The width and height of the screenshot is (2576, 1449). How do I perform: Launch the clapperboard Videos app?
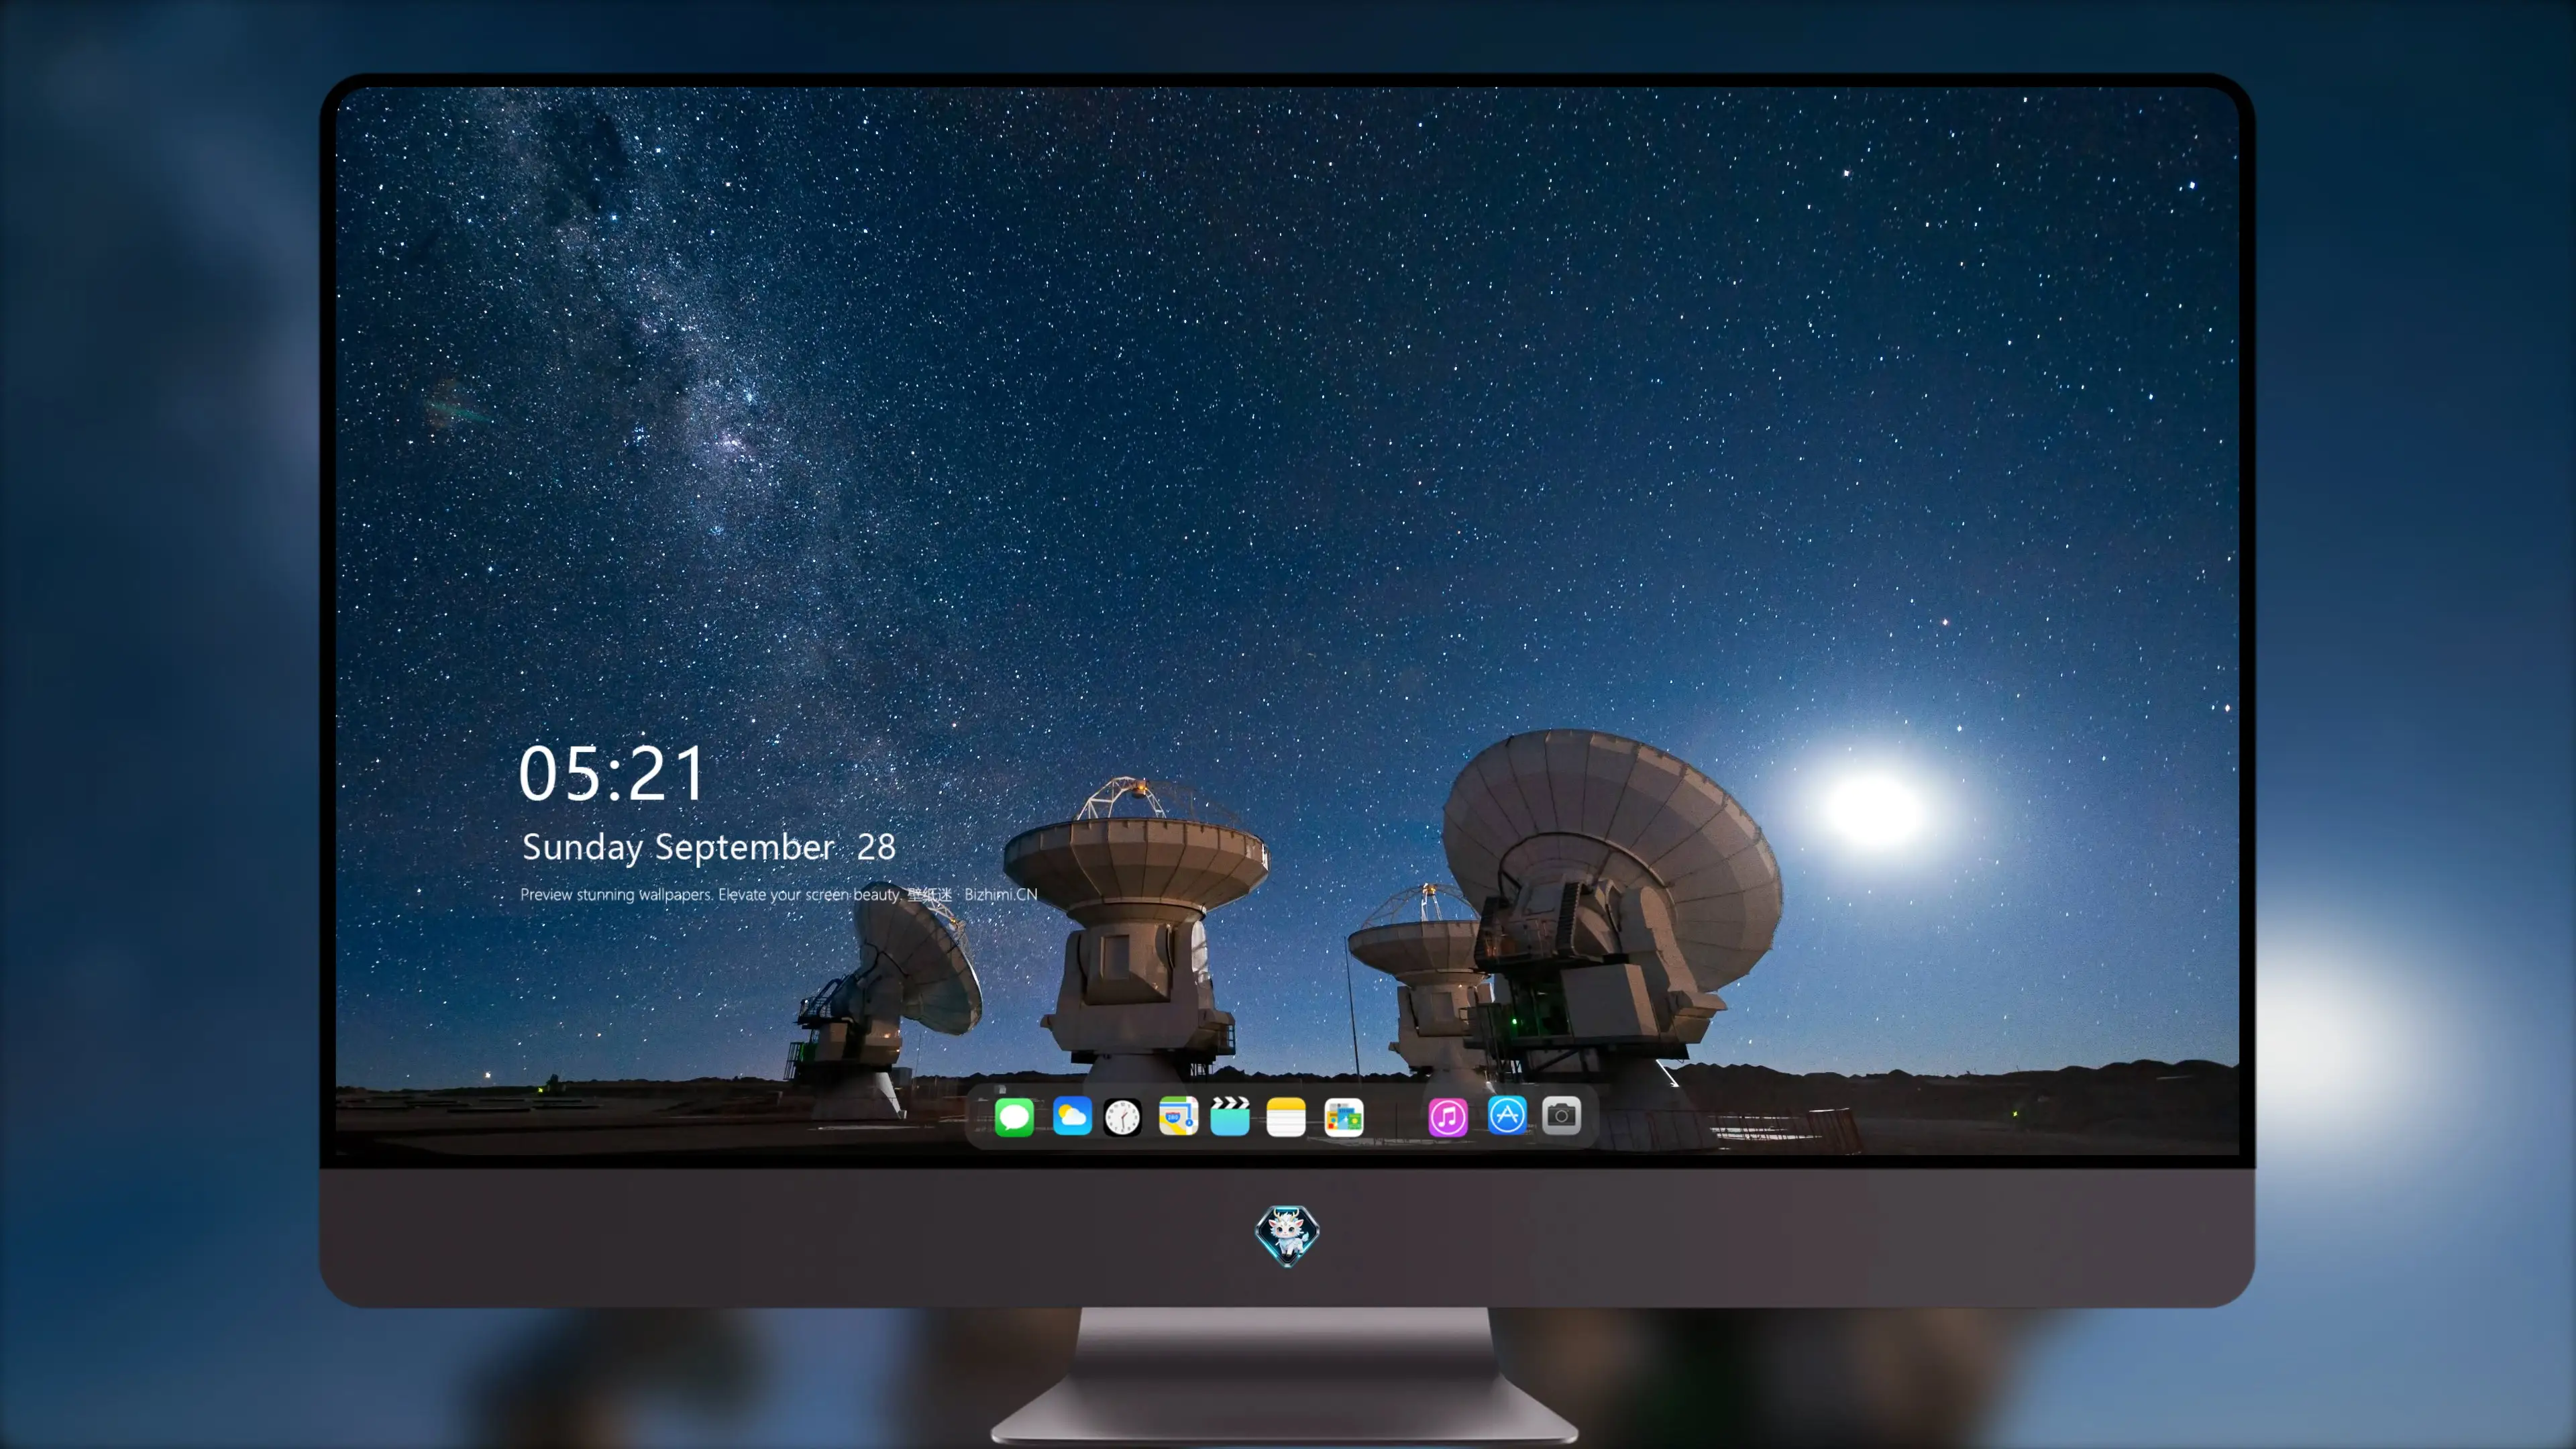(1230, 1116)
